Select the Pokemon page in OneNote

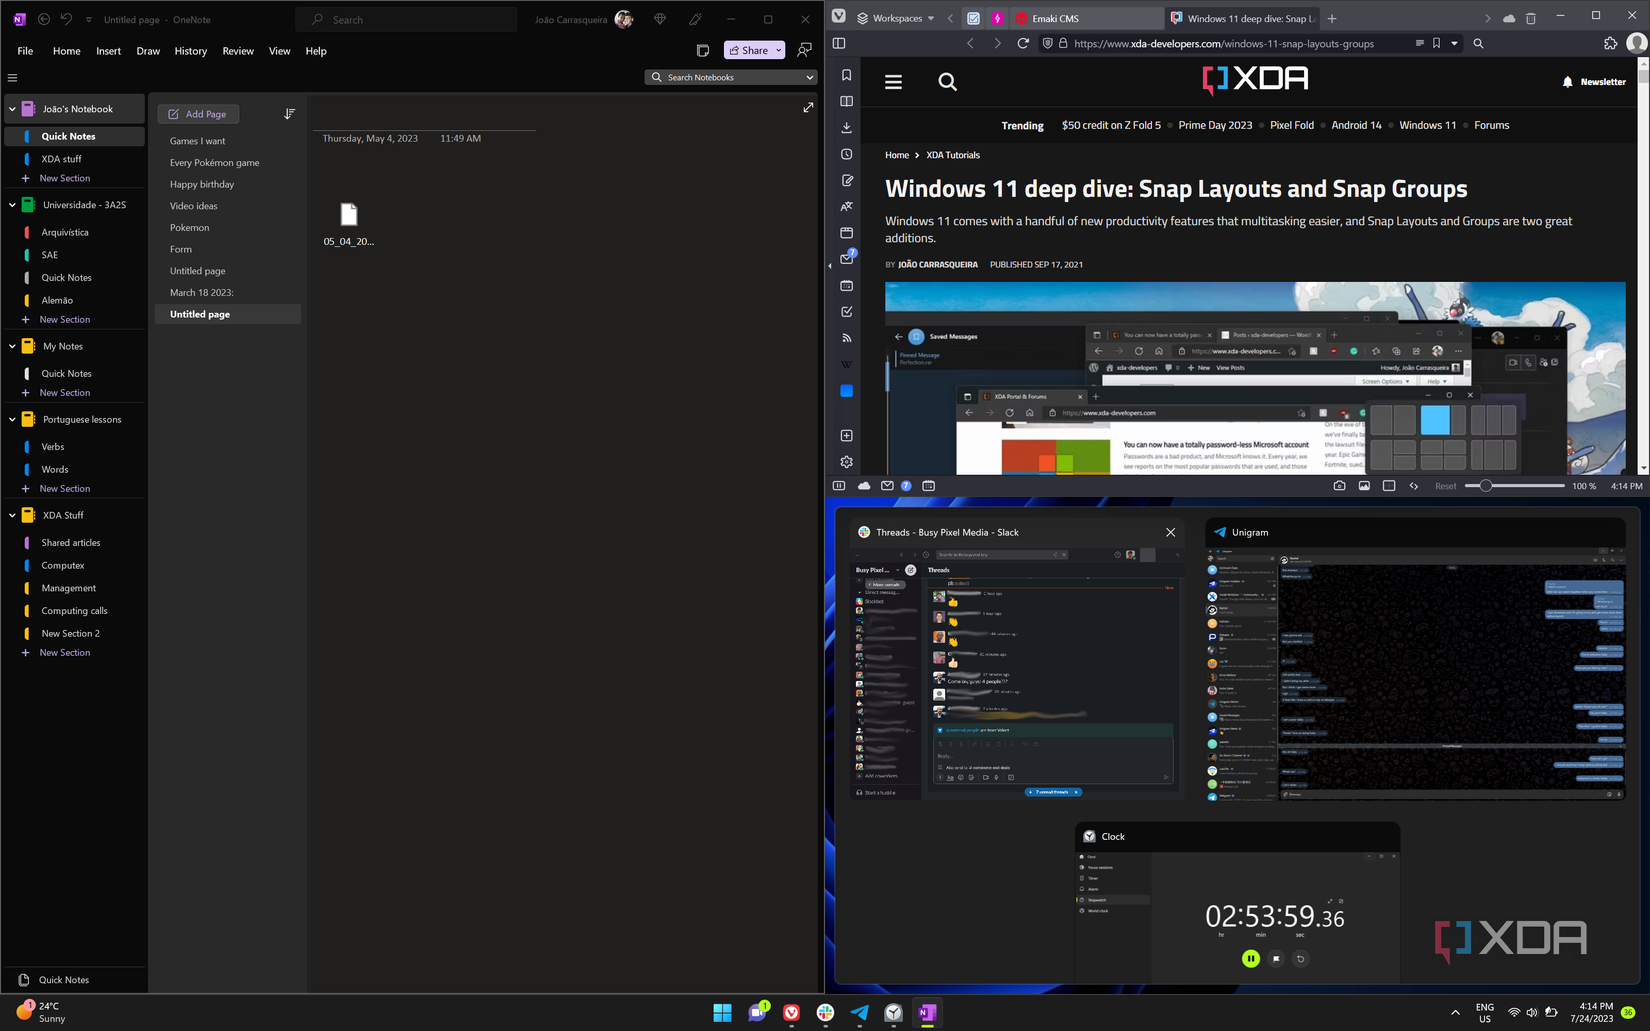(189, 227)
